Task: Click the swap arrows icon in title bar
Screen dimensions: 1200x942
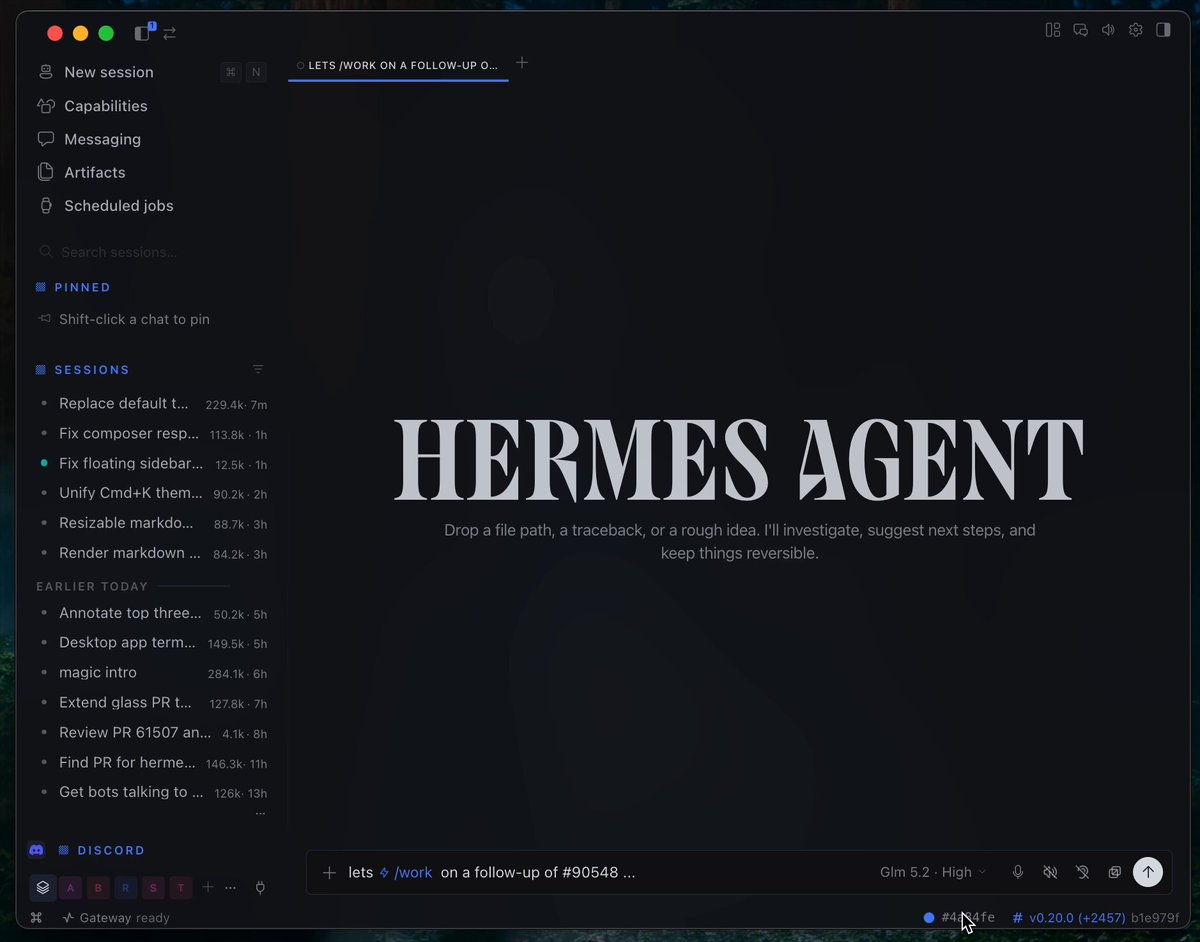Action: tap(169, 33)
